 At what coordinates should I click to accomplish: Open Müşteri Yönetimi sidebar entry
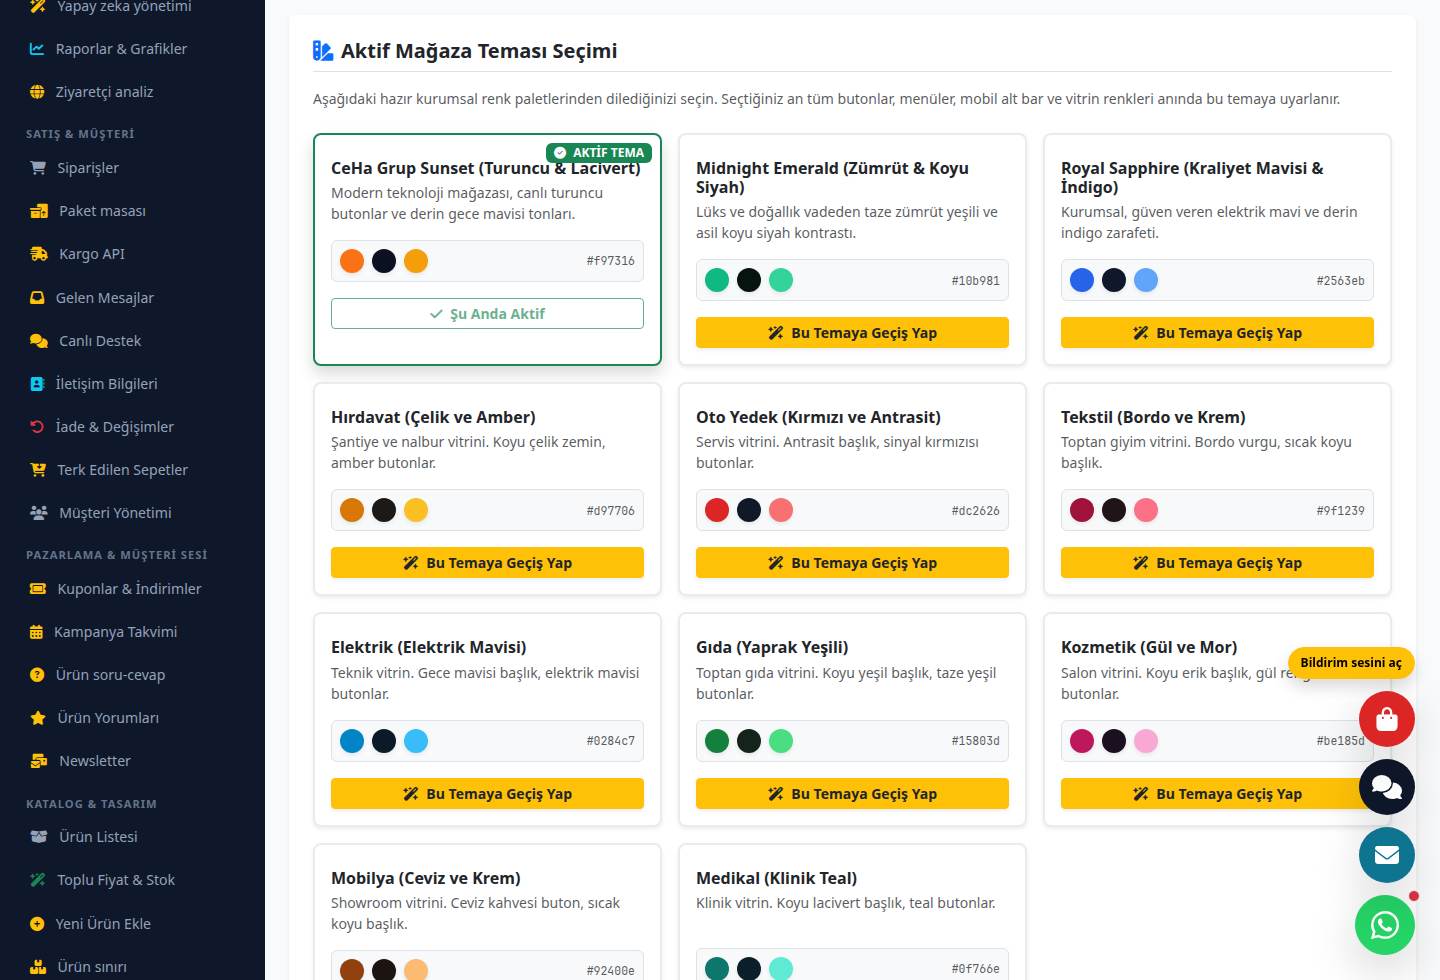tap(132, 513)
